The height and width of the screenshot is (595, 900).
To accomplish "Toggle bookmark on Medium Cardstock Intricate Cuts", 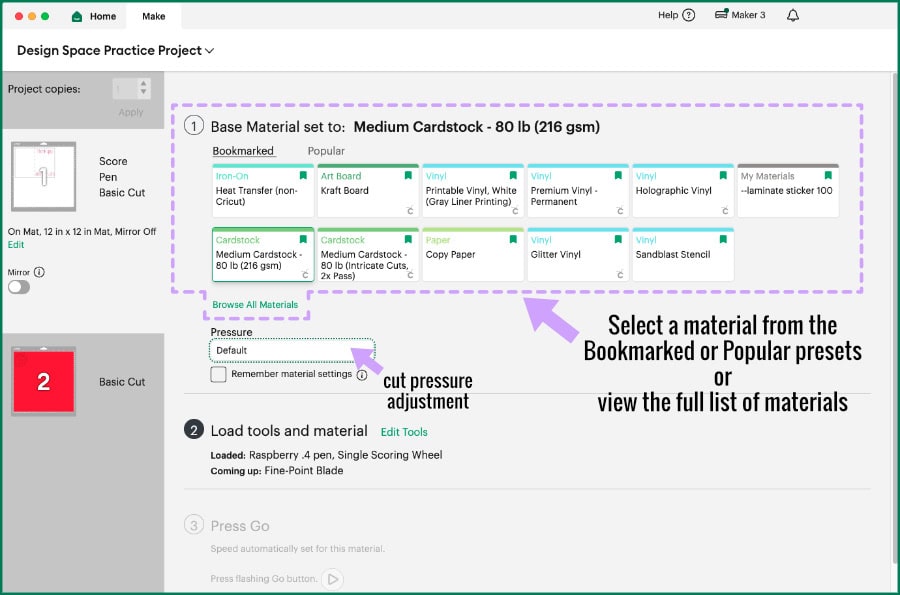I will (x=408, y=239).
